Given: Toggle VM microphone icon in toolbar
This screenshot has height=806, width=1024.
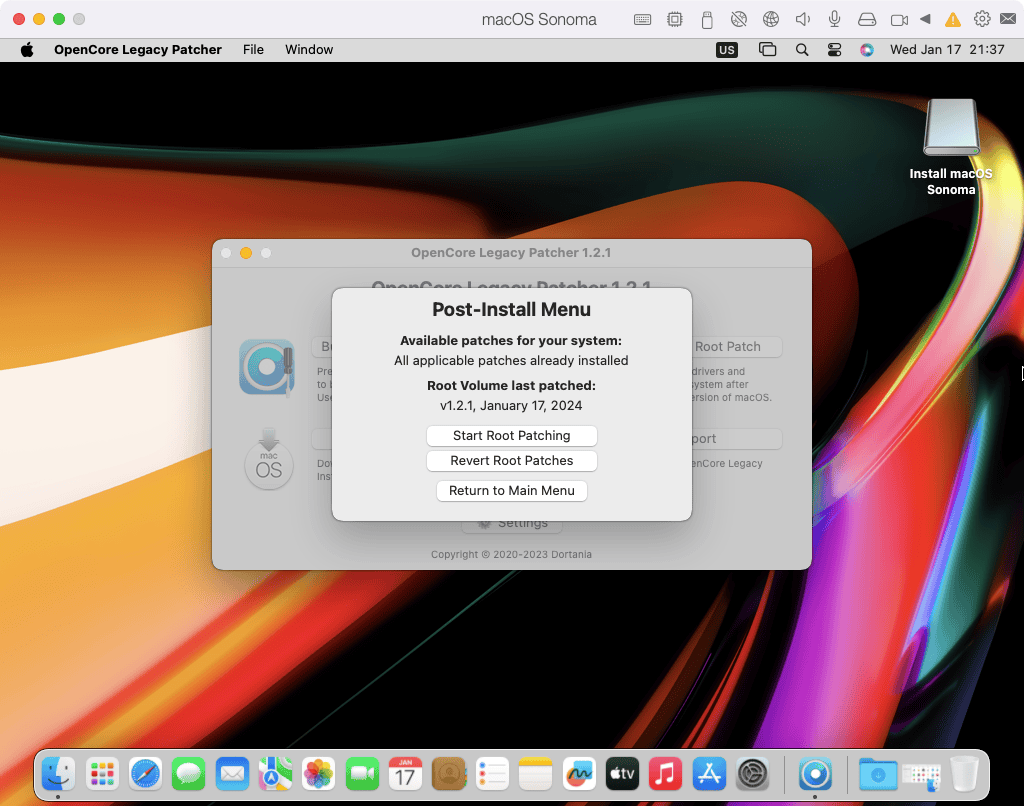Looking at the screenshot, I should [x=834, y=19].
